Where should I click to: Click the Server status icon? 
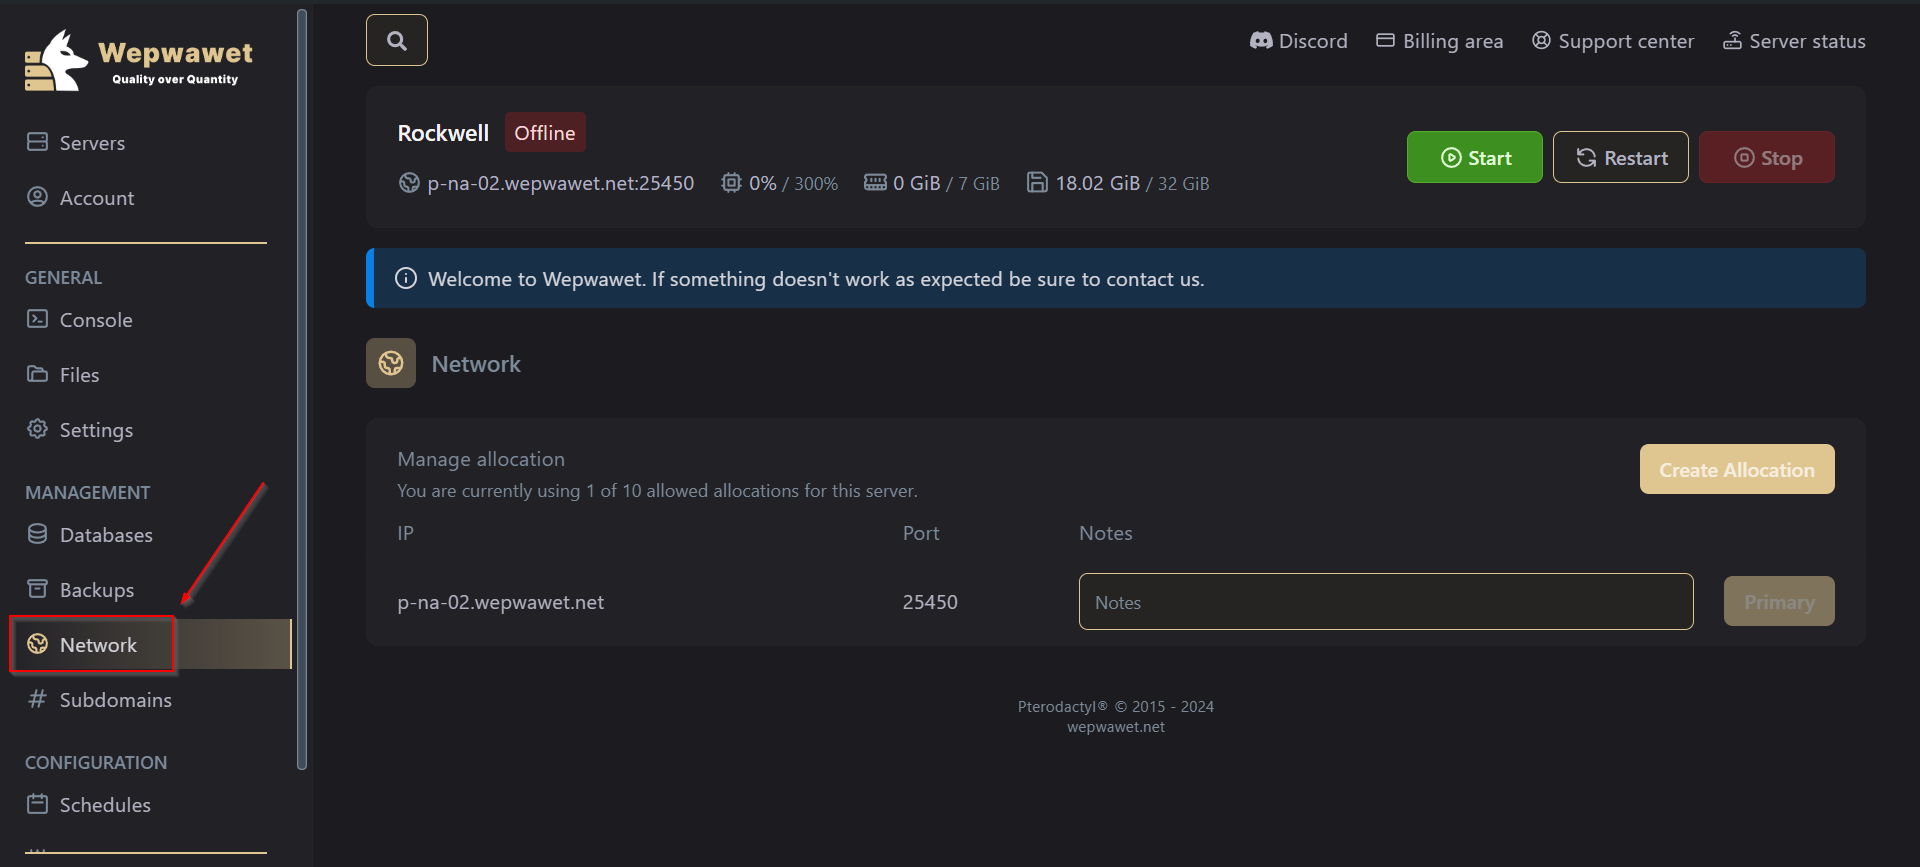pos(1732,41)
